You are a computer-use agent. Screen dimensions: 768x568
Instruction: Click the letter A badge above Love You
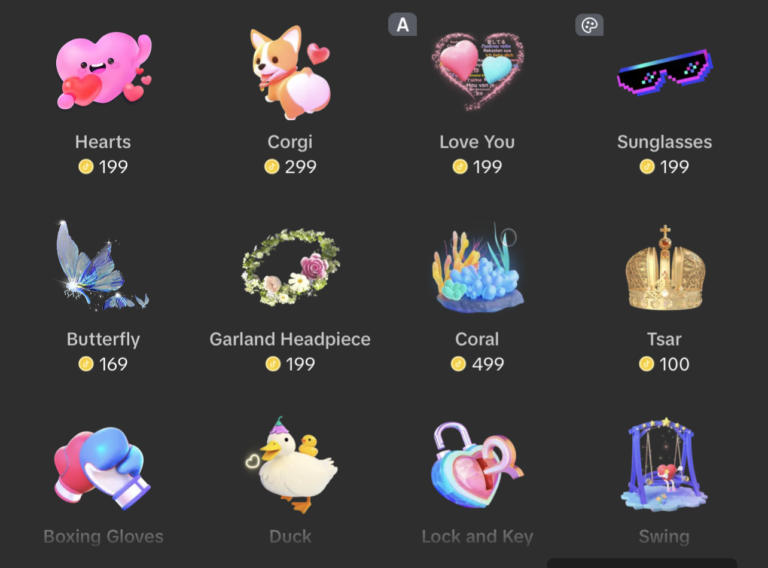coord(403,24)
